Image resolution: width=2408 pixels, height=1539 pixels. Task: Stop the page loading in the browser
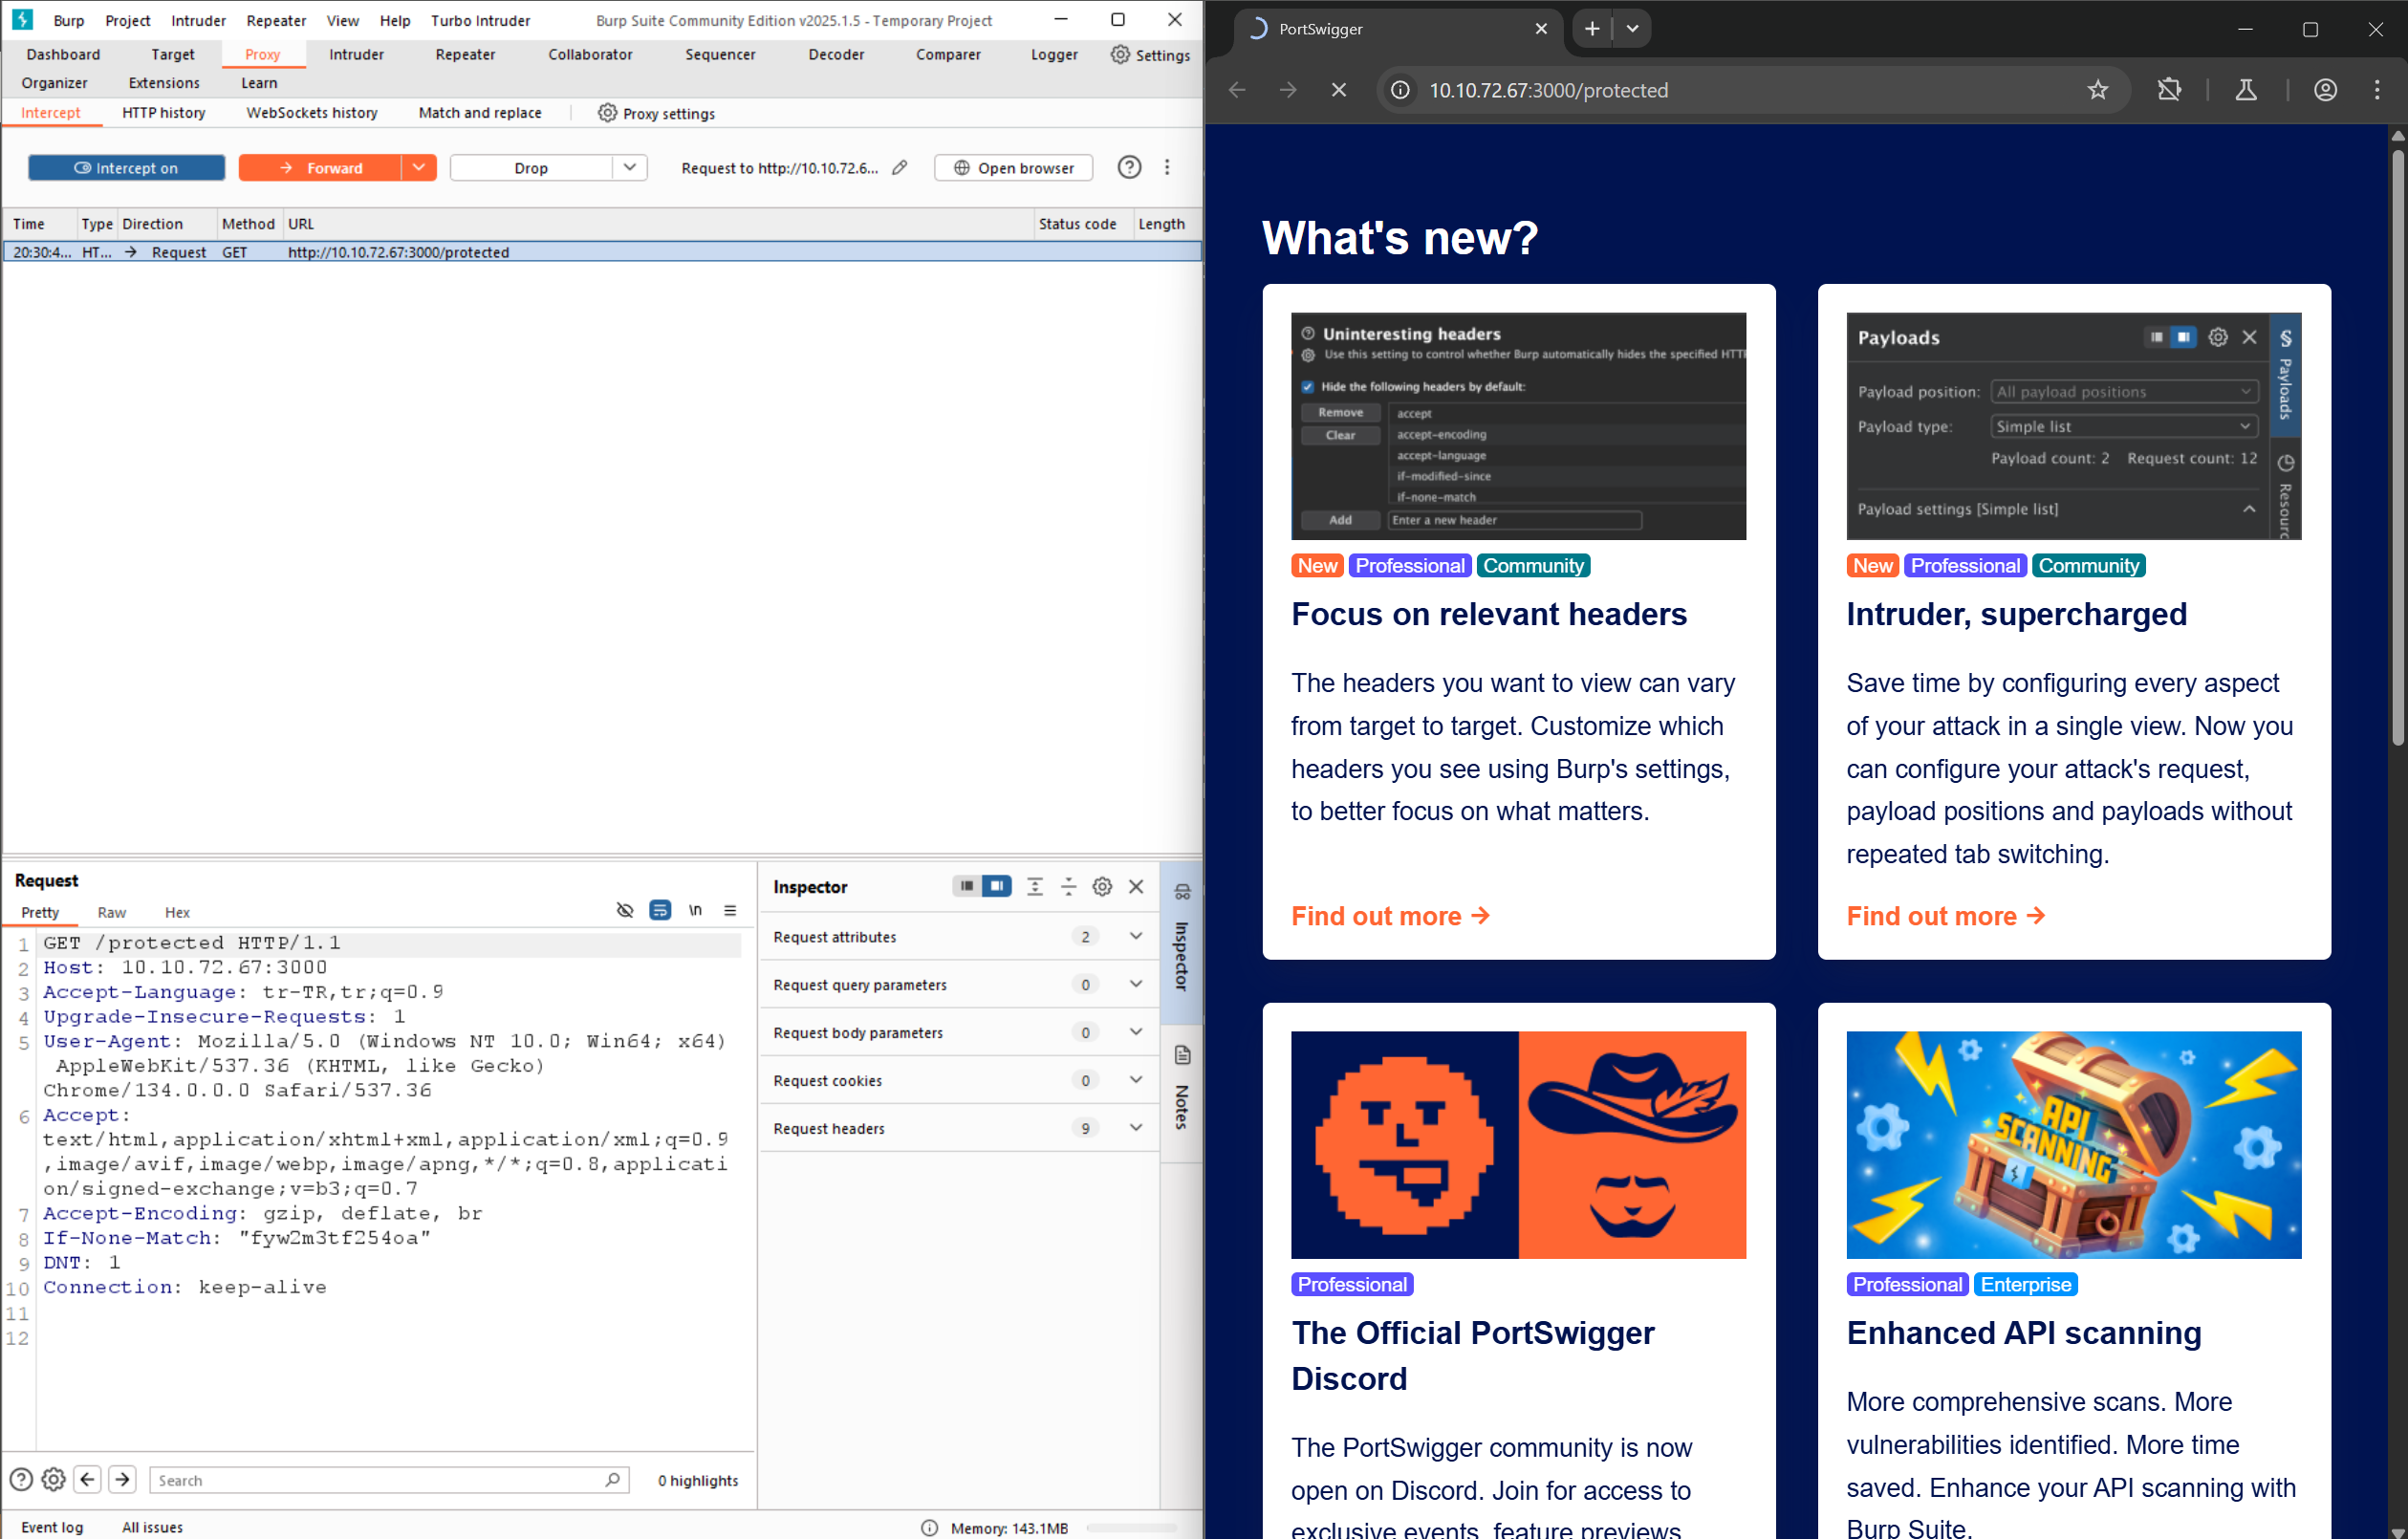pyautogui.click(x=1339, y=90)
